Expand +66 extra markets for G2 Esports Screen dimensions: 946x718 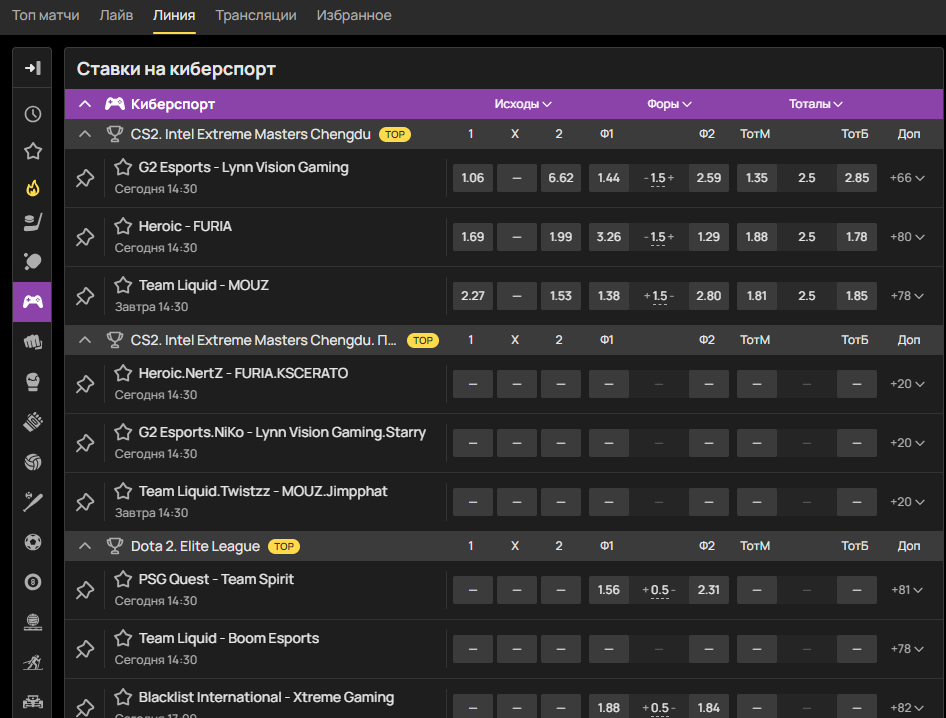click(907, 178)
